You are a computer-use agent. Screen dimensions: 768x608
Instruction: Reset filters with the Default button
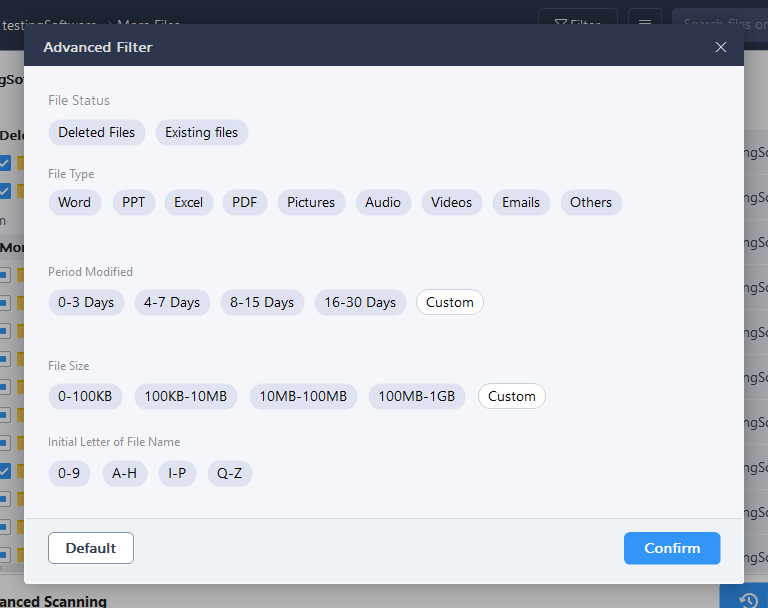tap(91, 548)
